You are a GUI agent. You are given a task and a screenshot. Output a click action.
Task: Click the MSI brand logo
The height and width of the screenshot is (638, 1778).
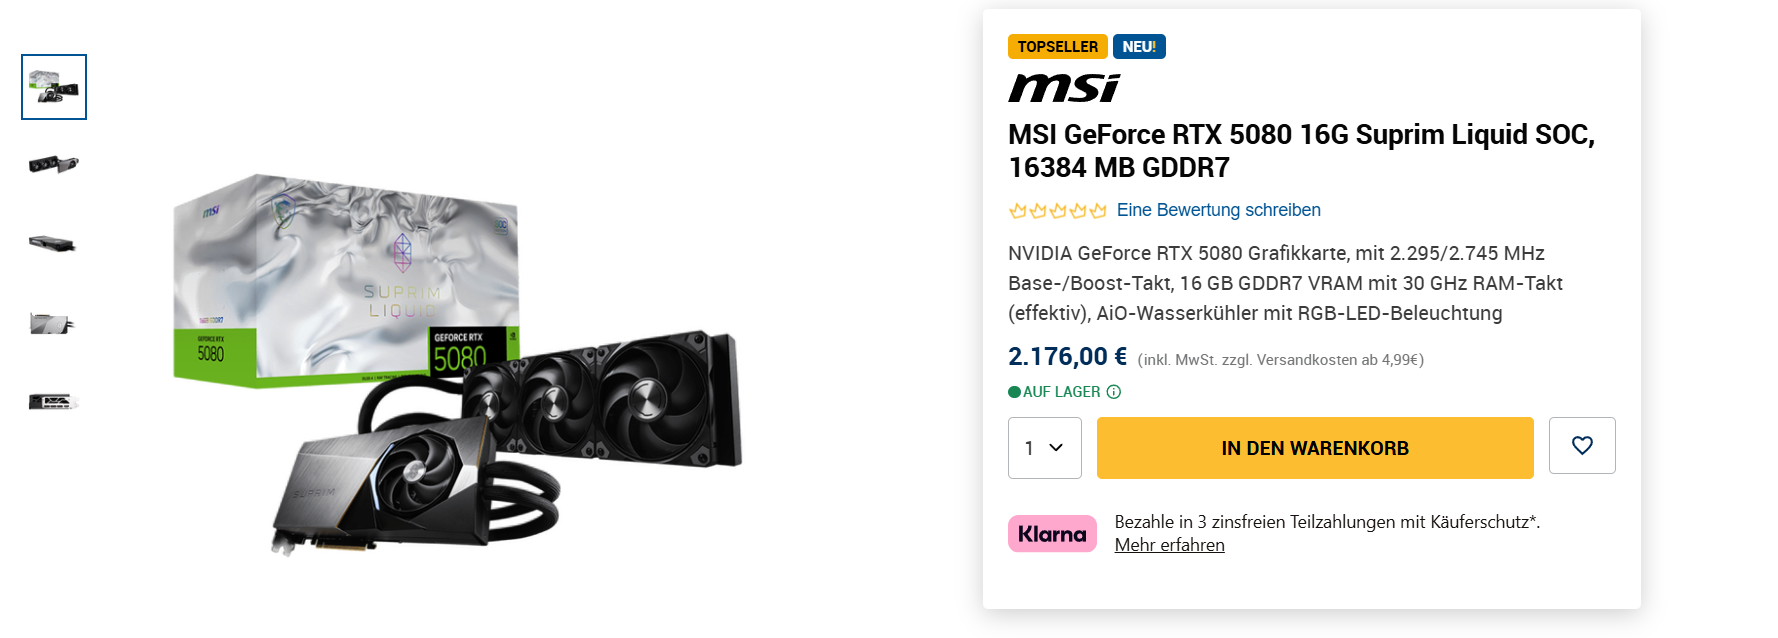[1064, 88]
